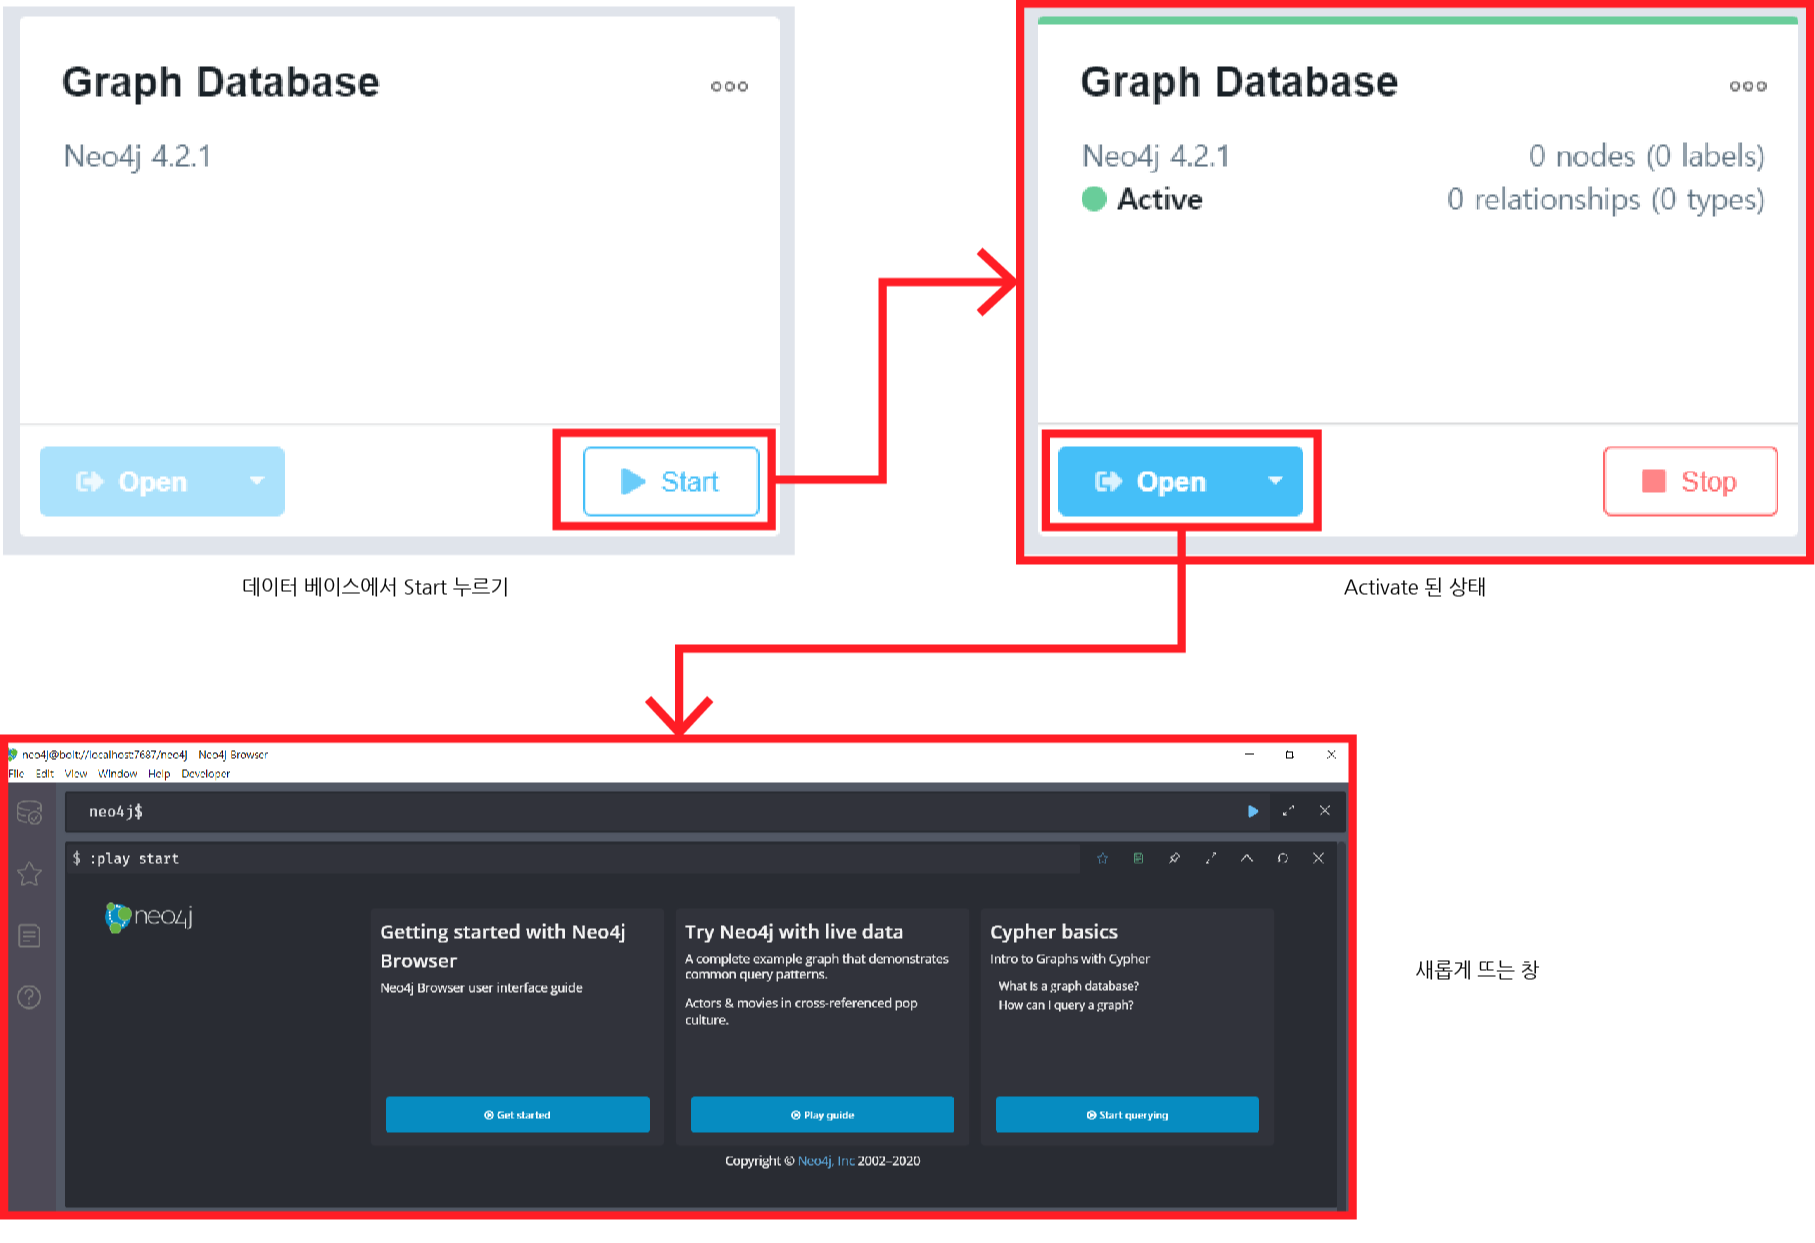Viewport: 1815px width, 1243px height.
Task: Click the faded Open button on the stopped database card
Action: point(133,482)
